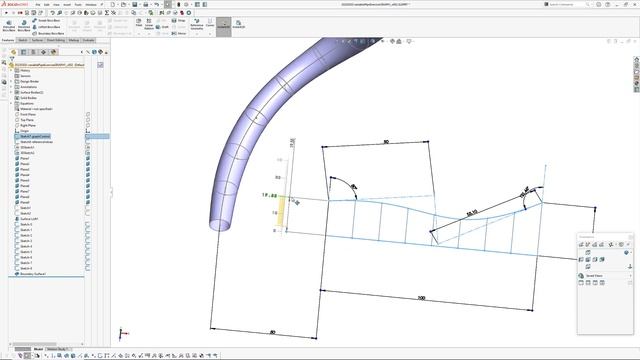
Task: Select the Model tab at bottom
Action: click(x=38, y=349)
